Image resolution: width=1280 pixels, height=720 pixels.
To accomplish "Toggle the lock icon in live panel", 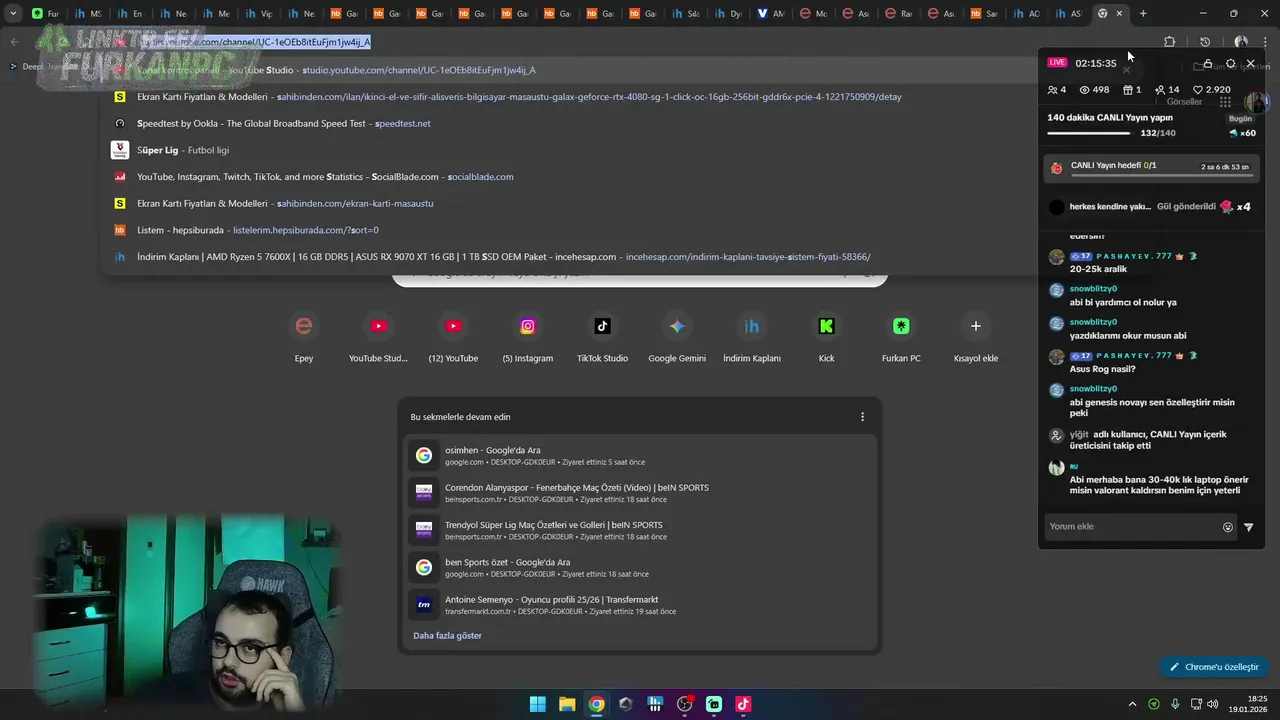I will (x=1208, y=63).
